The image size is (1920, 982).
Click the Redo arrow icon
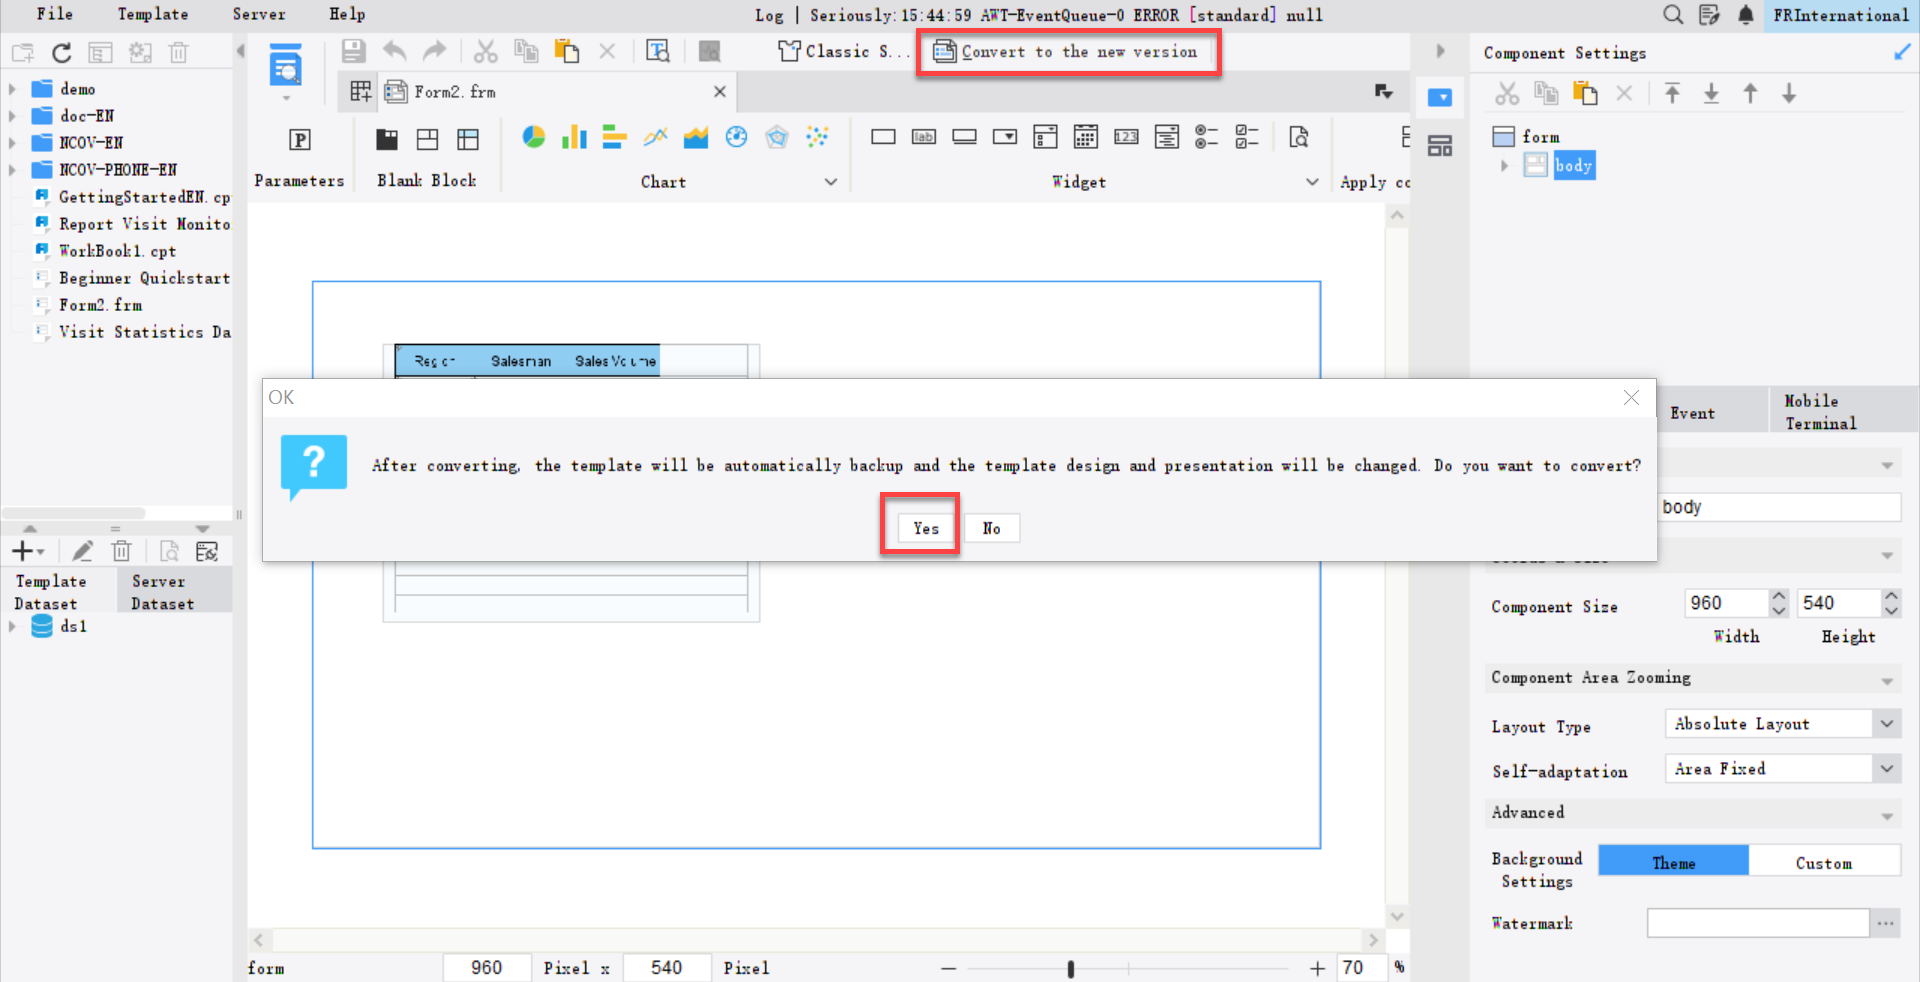pyautogui.click(x=434, y=51)
